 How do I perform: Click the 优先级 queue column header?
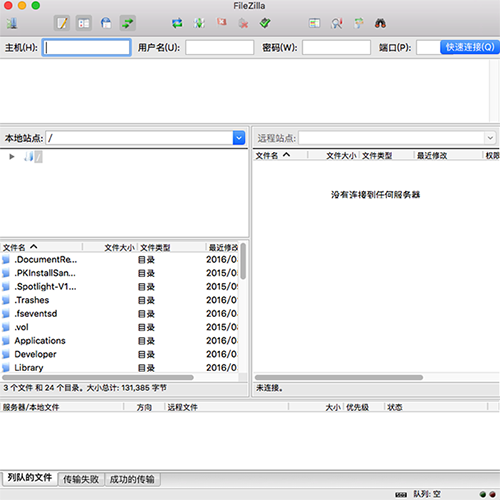click(x=364, y=407)
